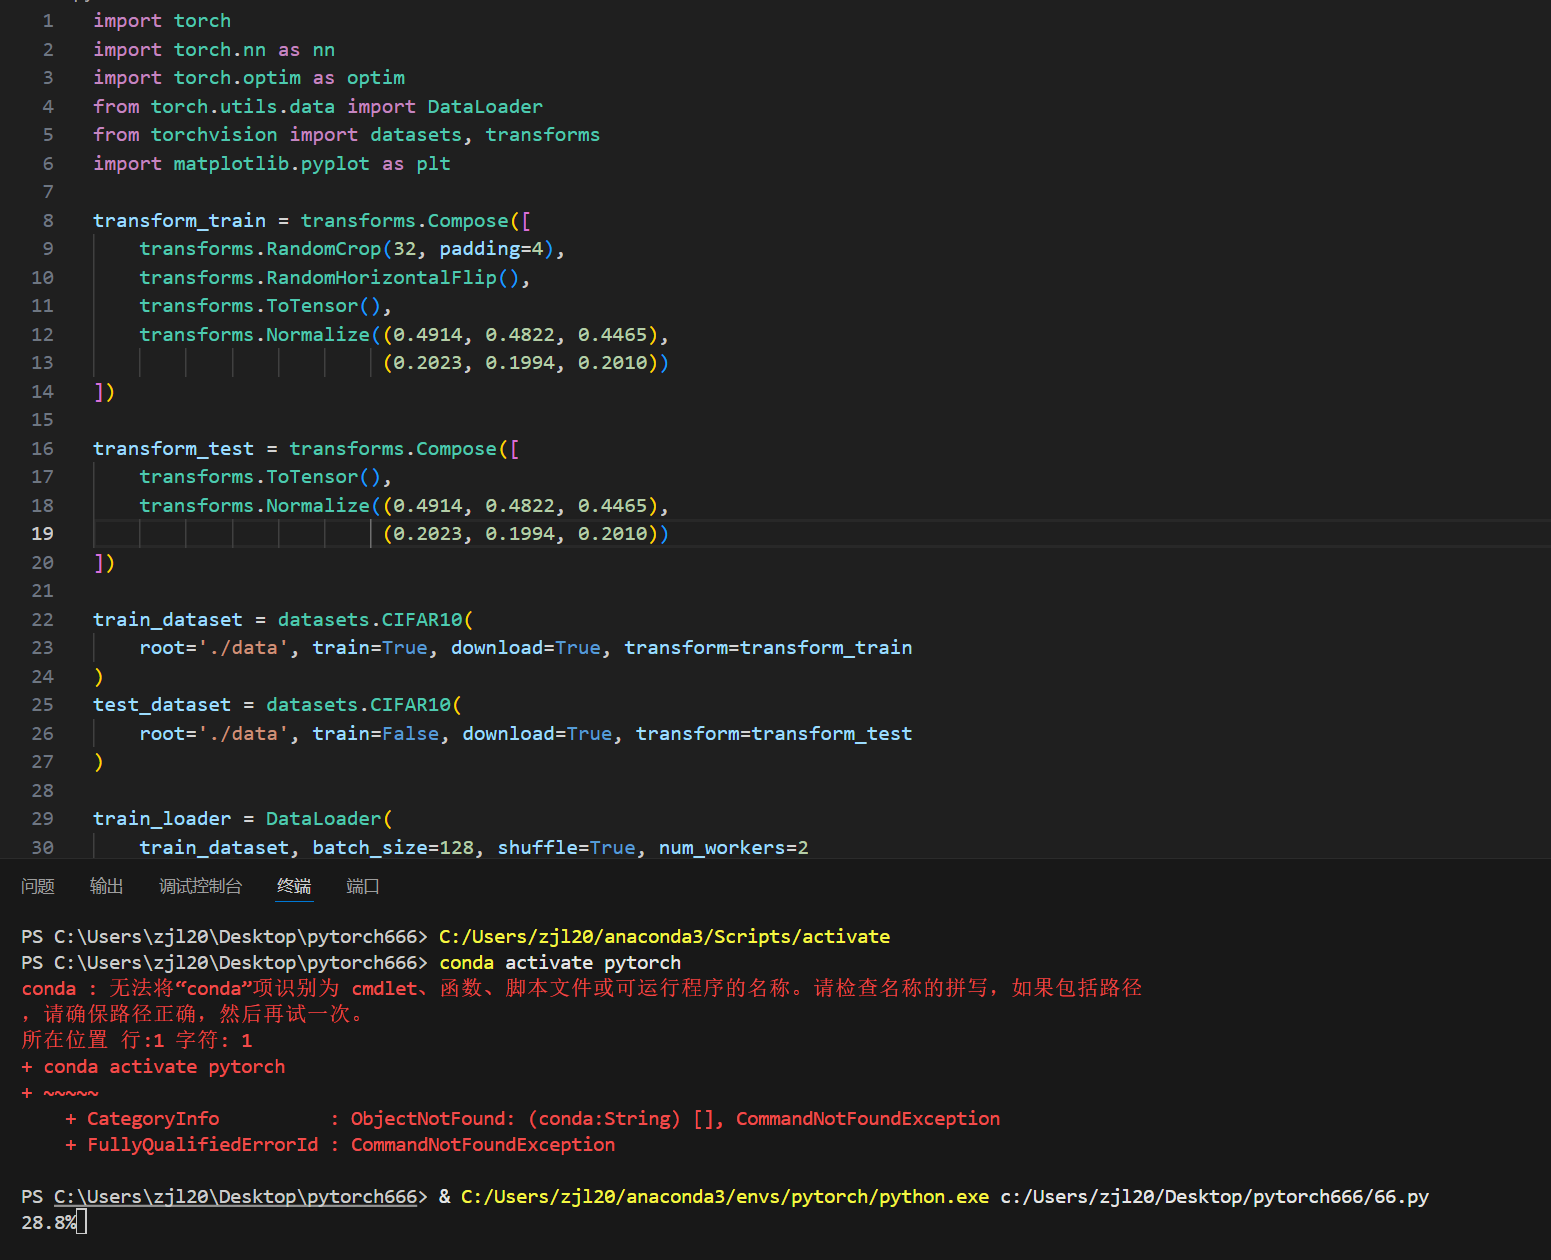Switch to the 输出 tab
The image size is (1551, 1260).
pyautogui.click(x=107, y=886)
